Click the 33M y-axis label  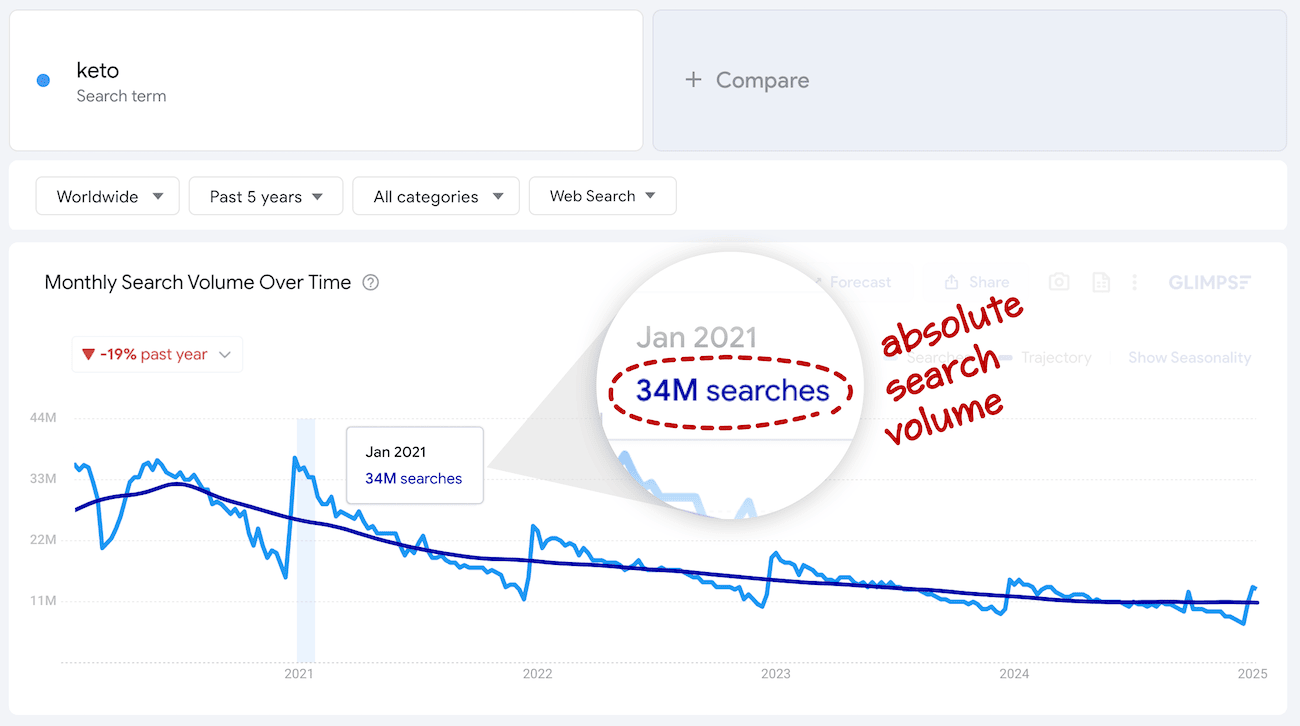click(x=44, y=478)
